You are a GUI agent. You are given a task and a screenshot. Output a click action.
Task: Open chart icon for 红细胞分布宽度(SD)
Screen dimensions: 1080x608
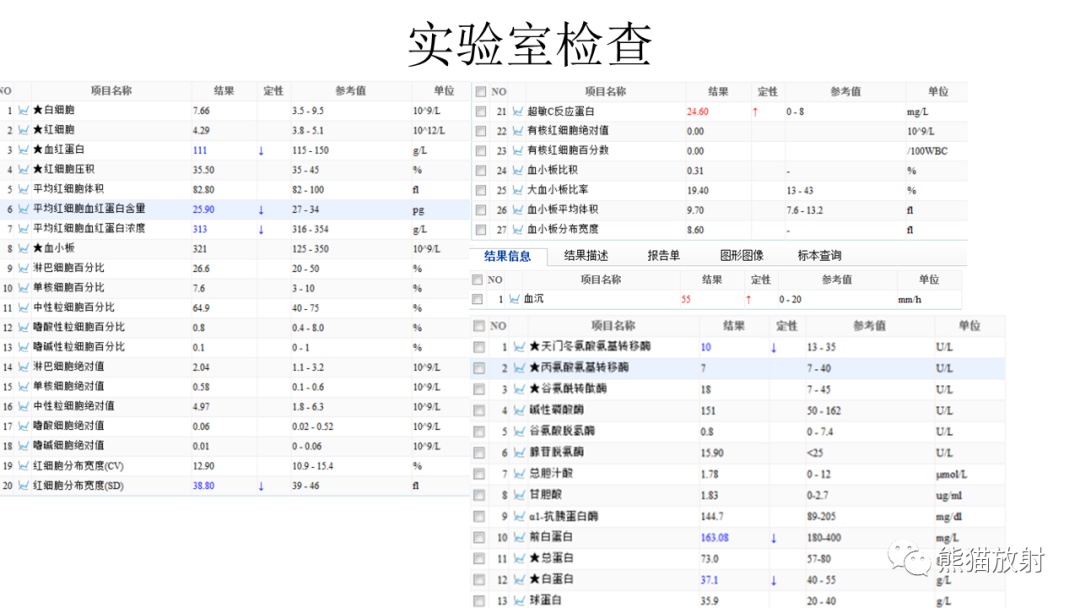[23, 486]
